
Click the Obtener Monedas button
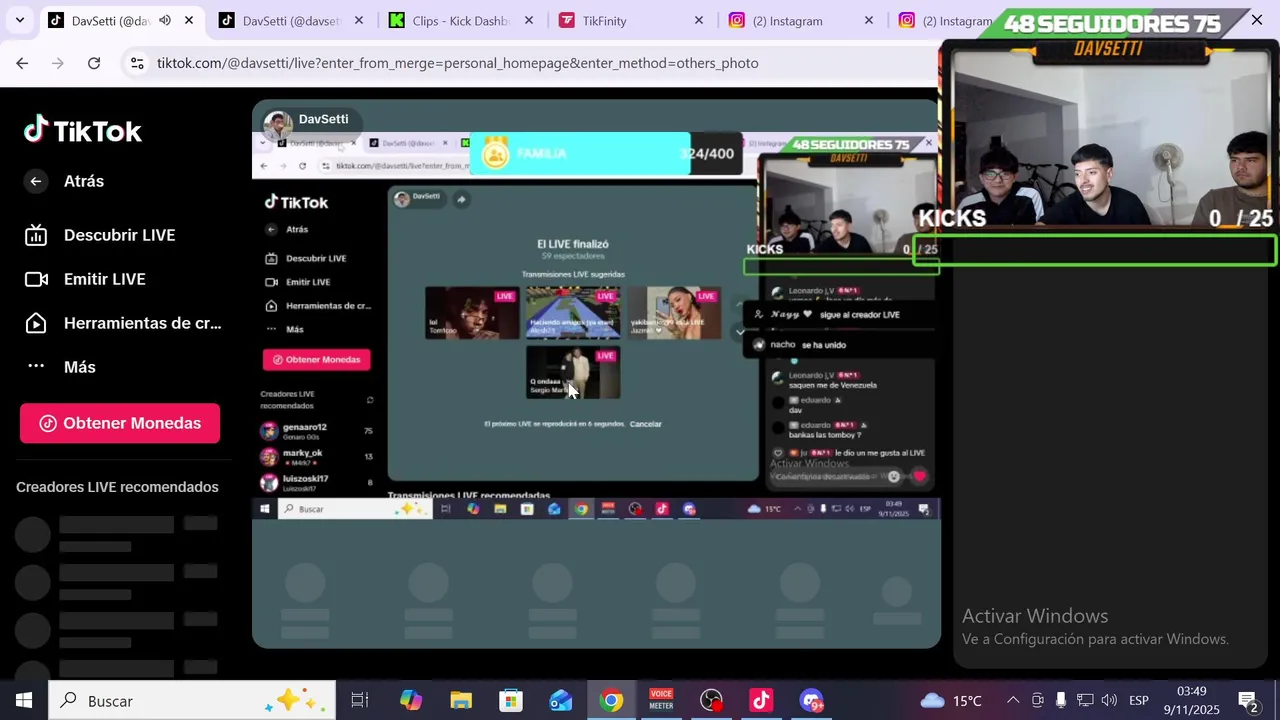click(120, 423)
